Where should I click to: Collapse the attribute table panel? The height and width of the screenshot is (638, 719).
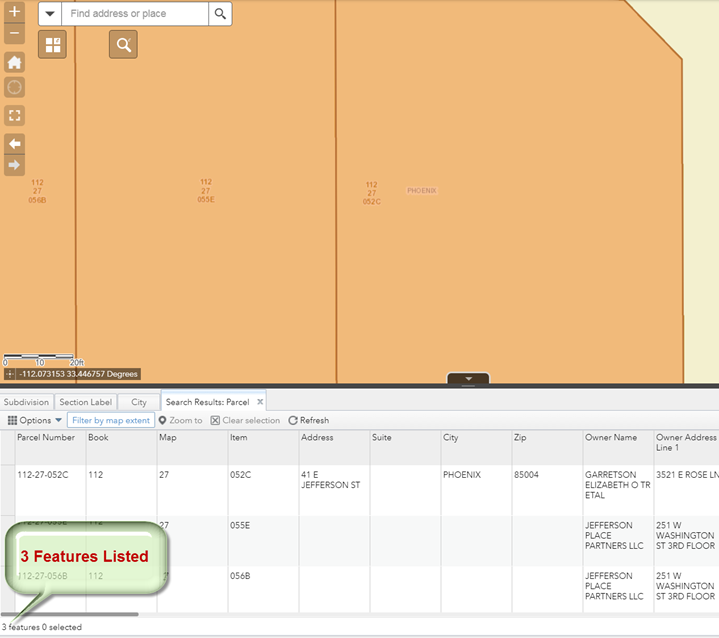[x=467, y=379]
